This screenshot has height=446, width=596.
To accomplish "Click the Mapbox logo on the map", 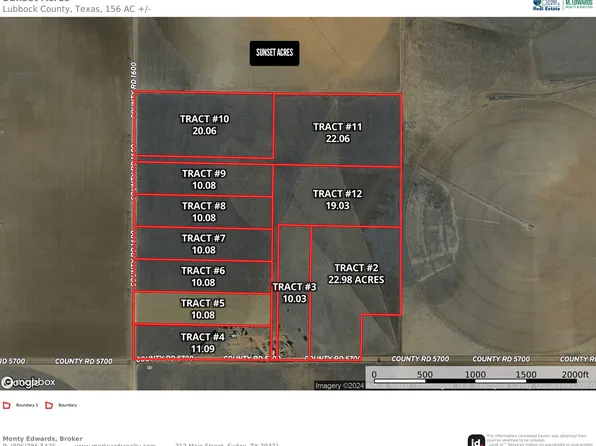I will pos(28,382).
